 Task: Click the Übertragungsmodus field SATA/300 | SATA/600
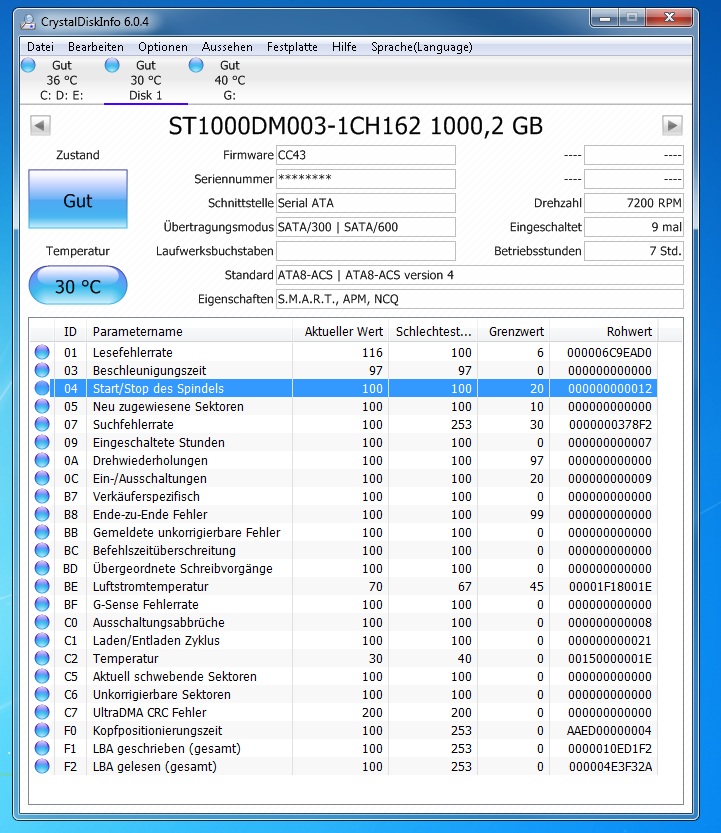[366, 227]
